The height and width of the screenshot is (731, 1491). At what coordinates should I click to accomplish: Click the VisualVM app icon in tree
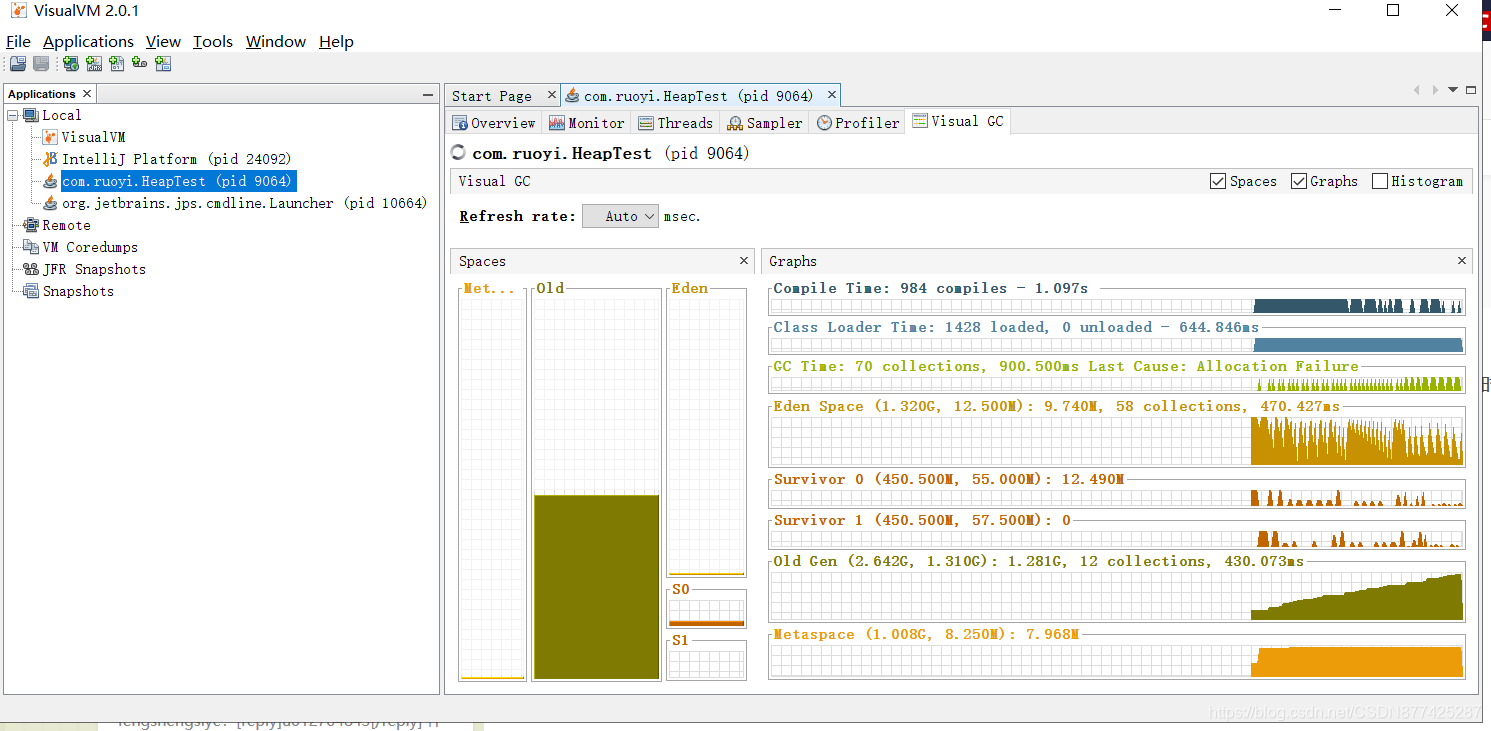(x=50, y=137)
